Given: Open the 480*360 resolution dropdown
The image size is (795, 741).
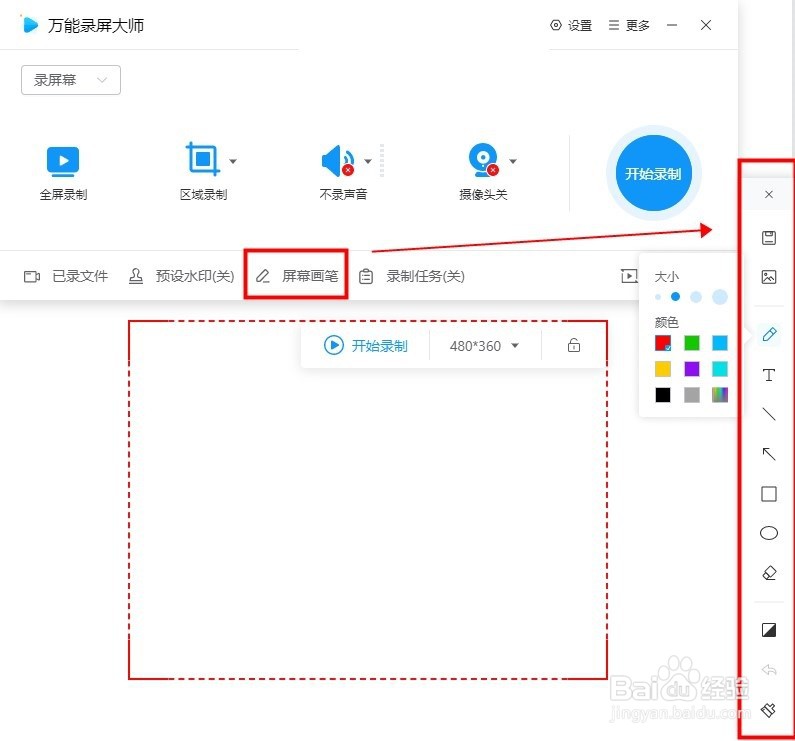Looking at the screenshot, I should coord(484,346).
